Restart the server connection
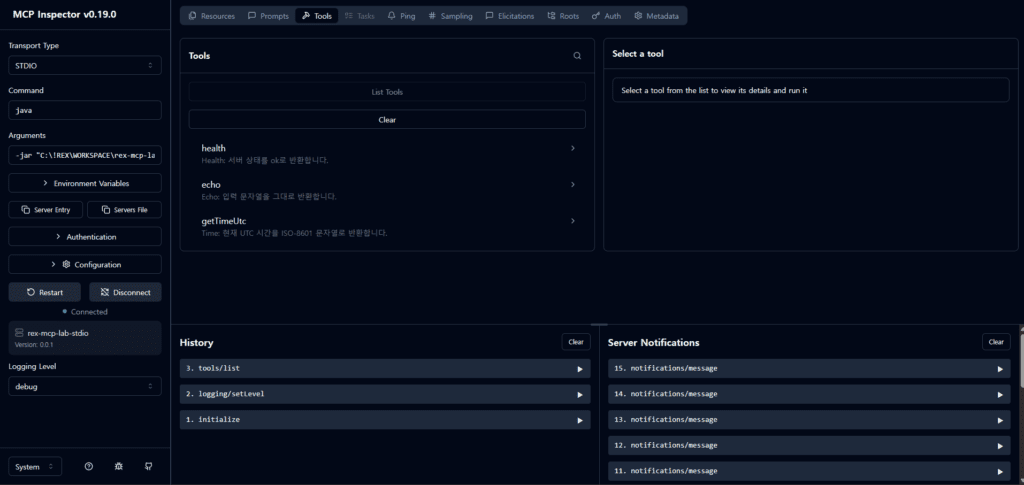 coord(45,292)
